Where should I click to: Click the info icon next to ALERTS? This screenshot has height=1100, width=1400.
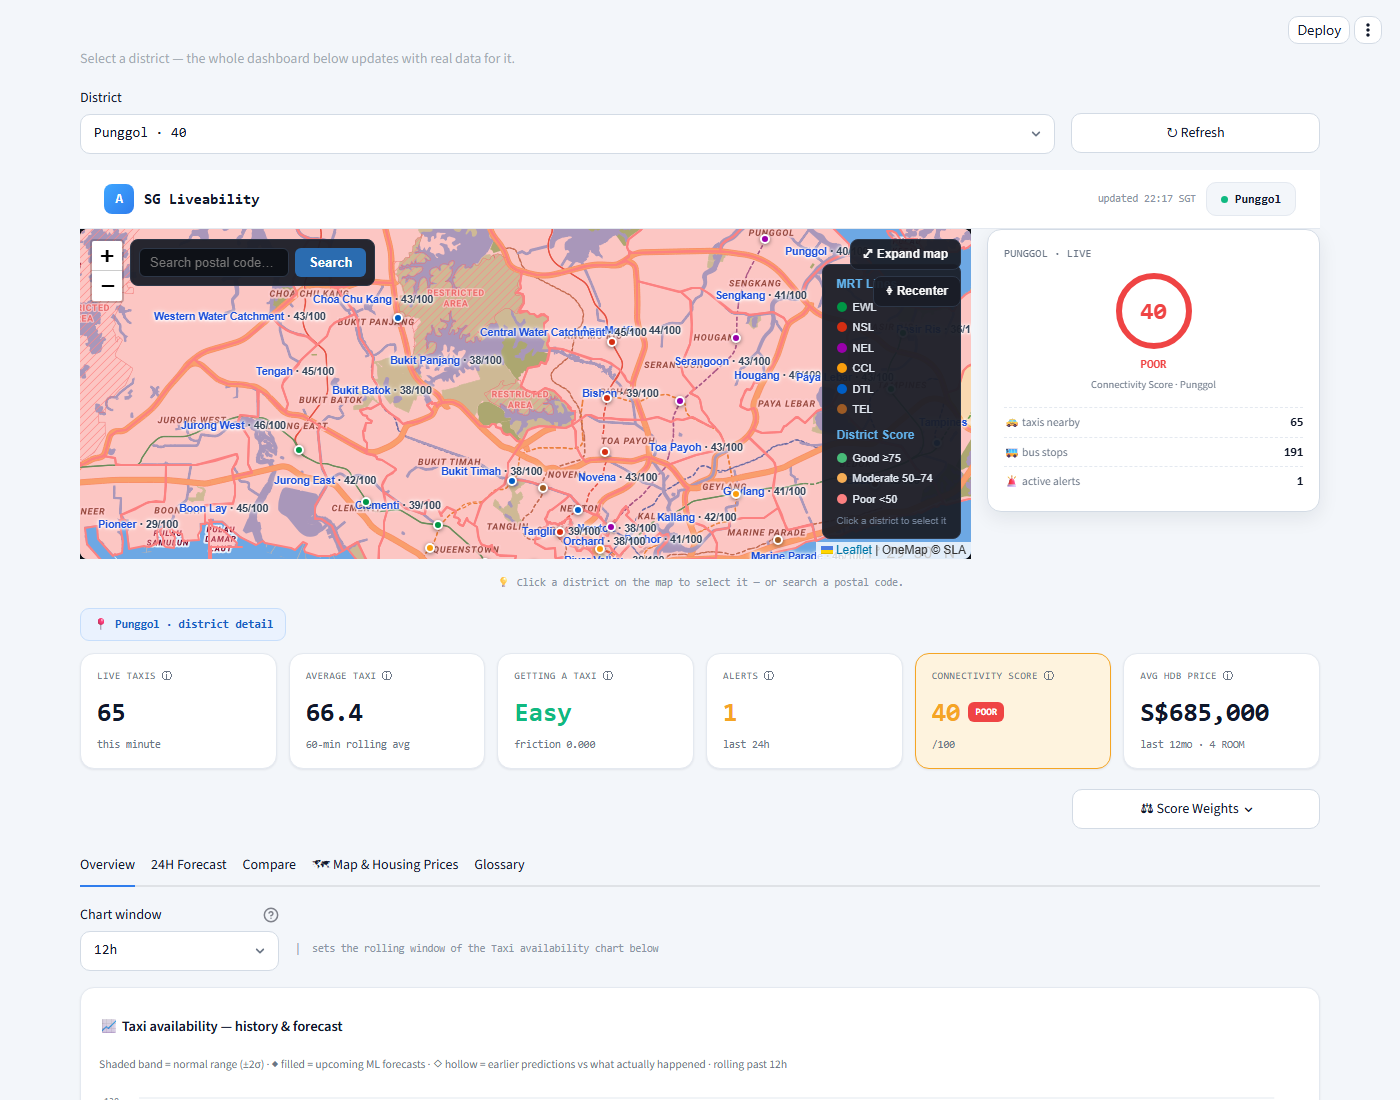click(x=769, y=676)
